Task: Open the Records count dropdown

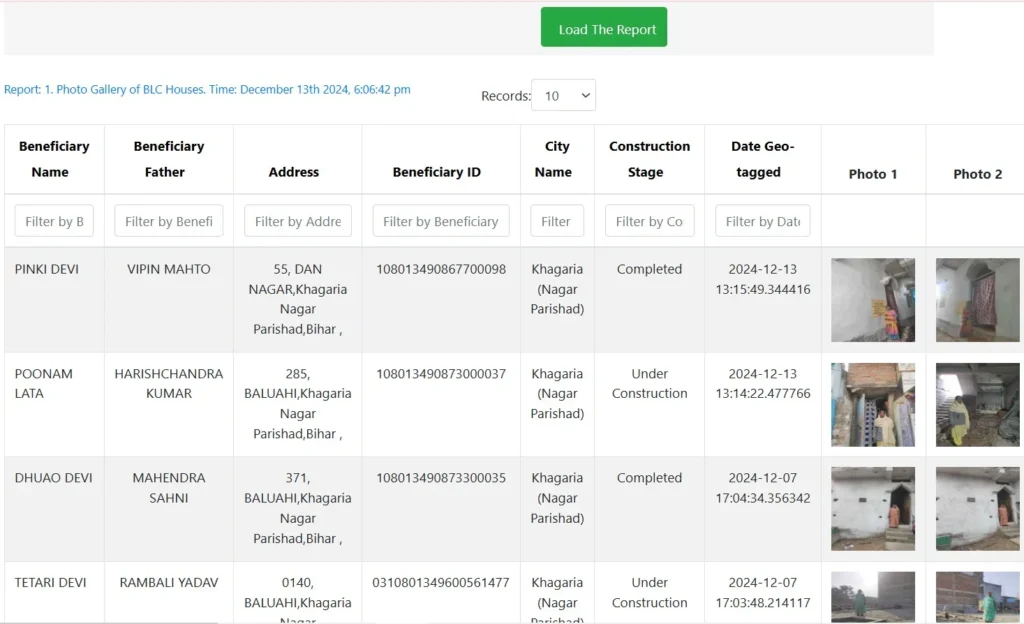Action: click(563, 96)
